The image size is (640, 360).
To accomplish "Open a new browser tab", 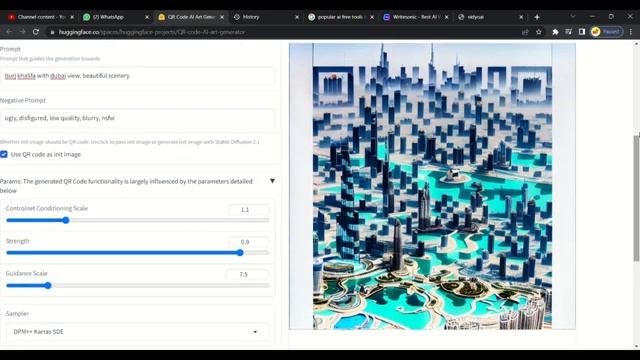I will pos(537,17).
